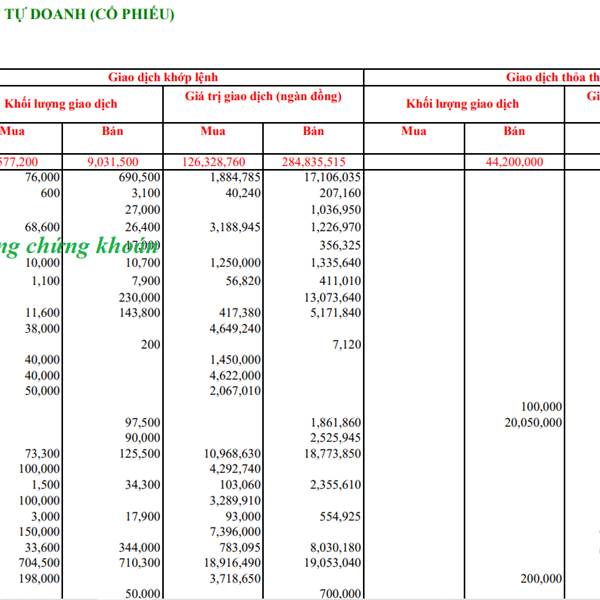Select the value 1,250,000
The image size is (600, 600).
[x=235, y=263]
